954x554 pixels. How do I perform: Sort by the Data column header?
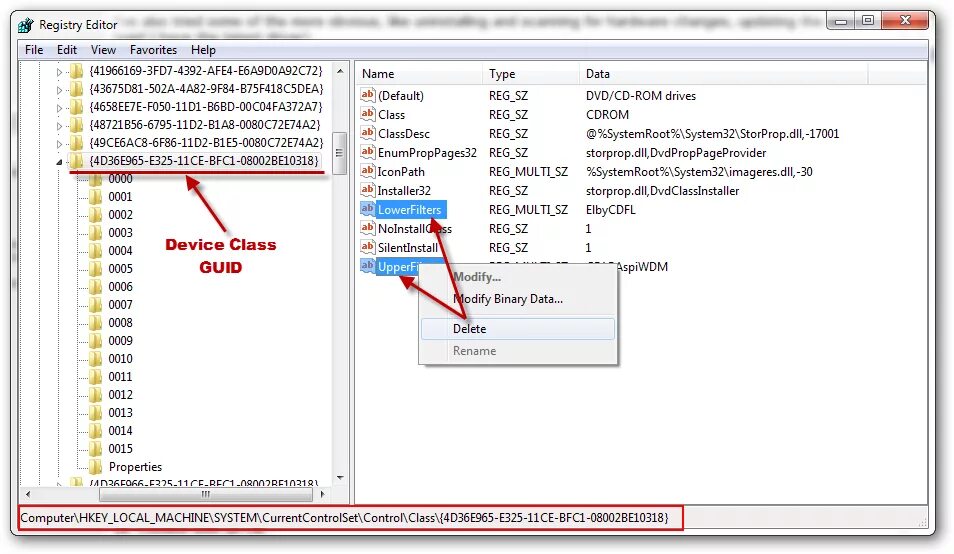(723, 74)
